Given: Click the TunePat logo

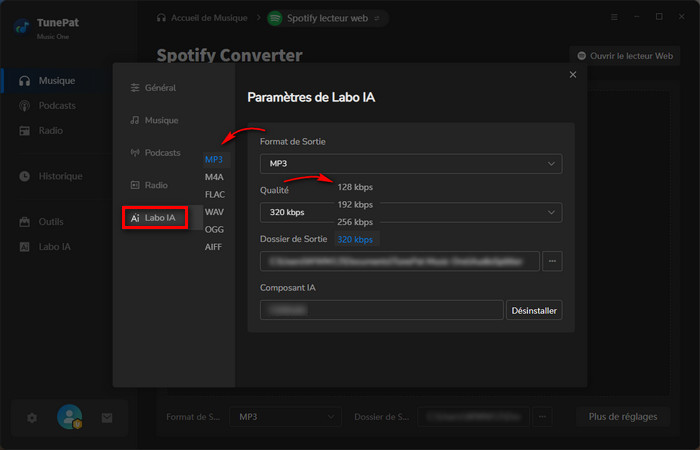Looking at the screenshot, I should (22, 27).
